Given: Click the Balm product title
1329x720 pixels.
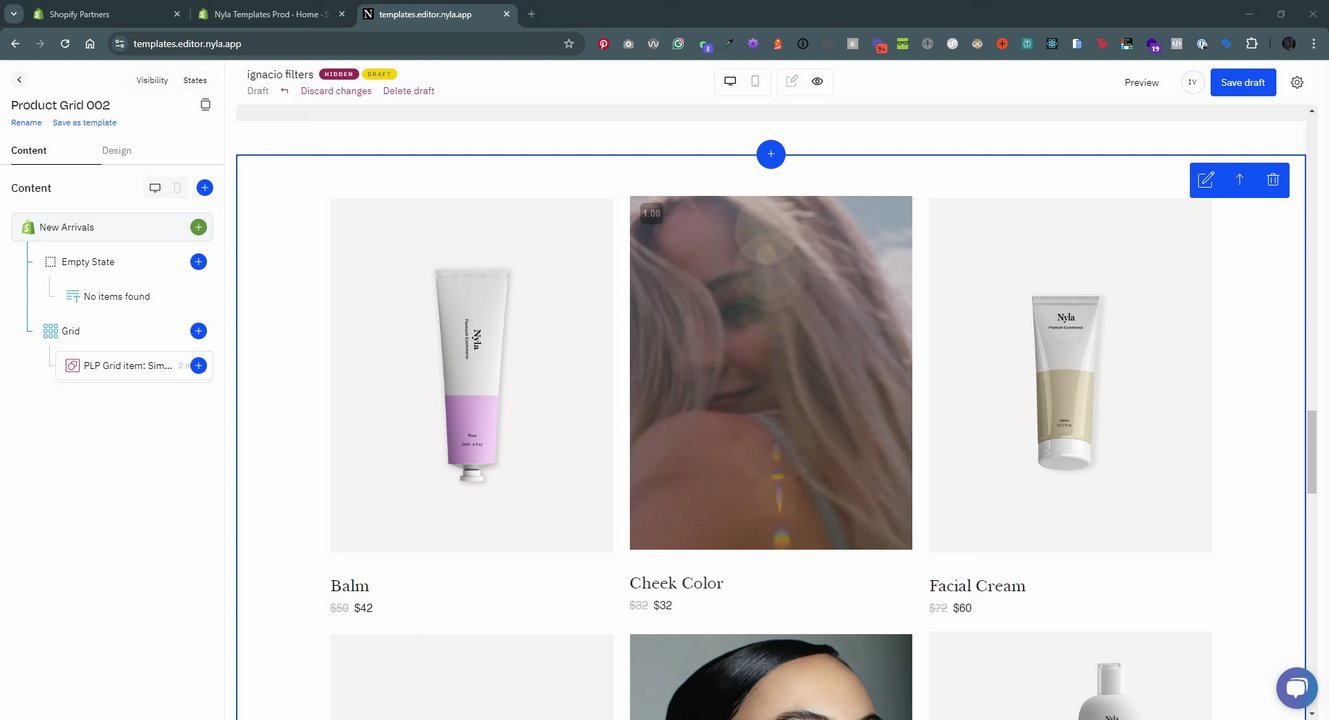Looking at the screenshot, I should [350, 586].
